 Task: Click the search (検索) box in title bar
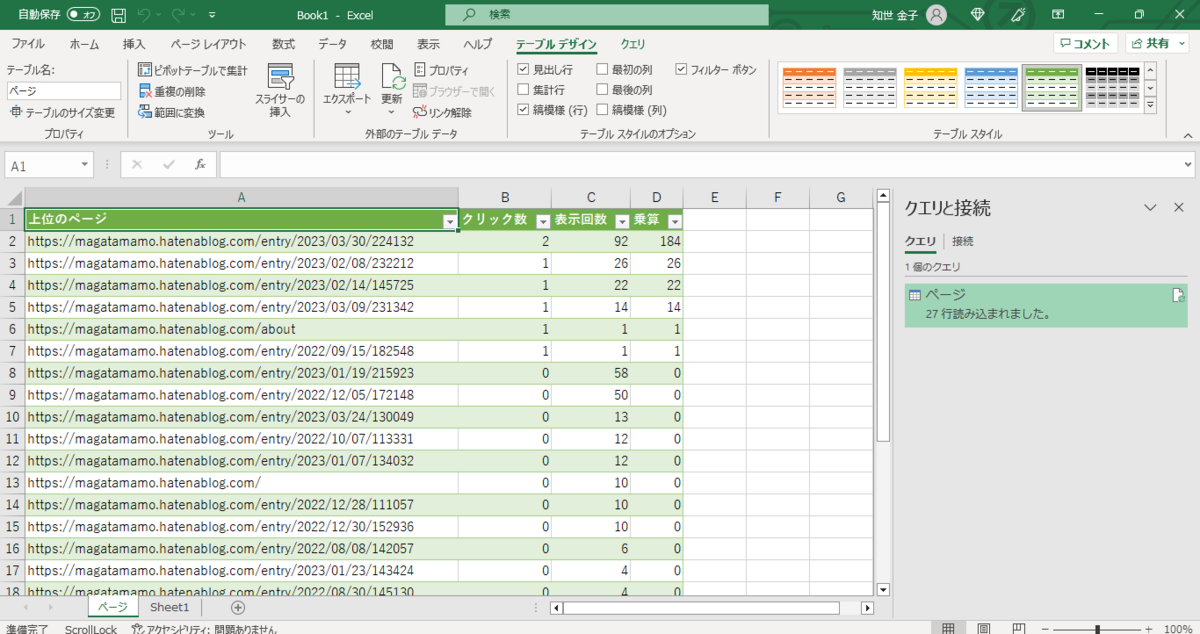[x=609, y=15]
